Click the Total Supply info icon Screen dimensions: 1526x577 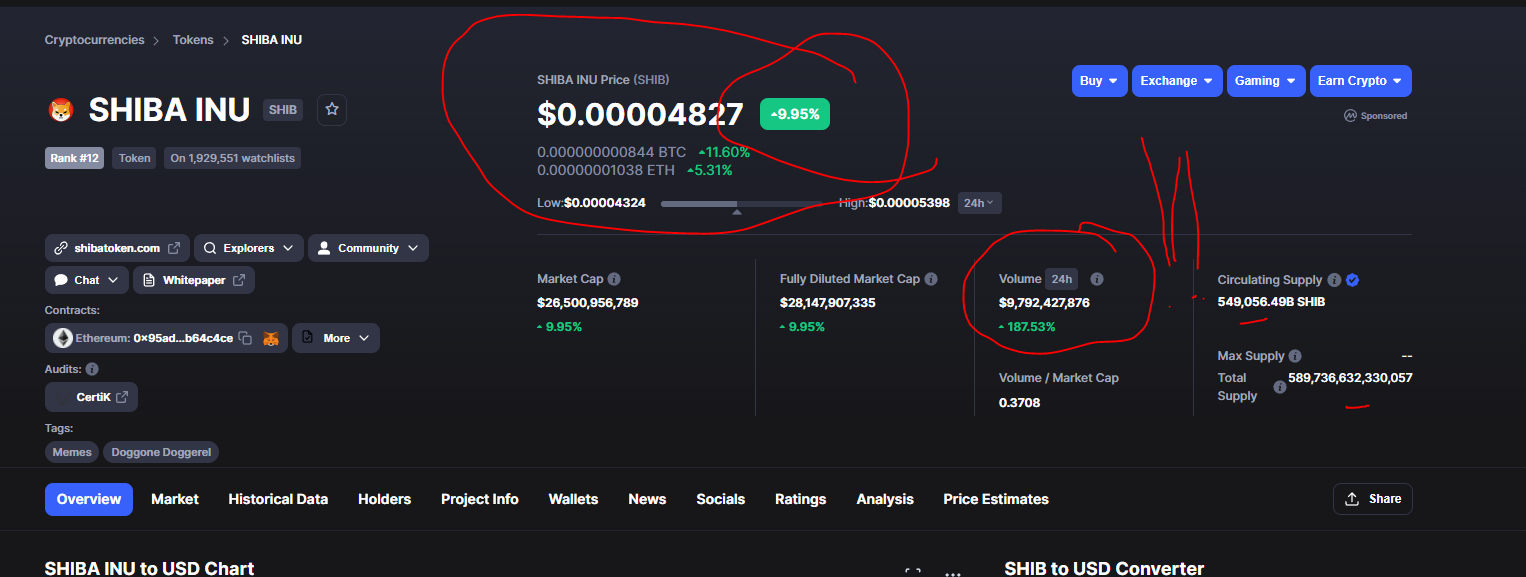click(x=1280, y=387)
